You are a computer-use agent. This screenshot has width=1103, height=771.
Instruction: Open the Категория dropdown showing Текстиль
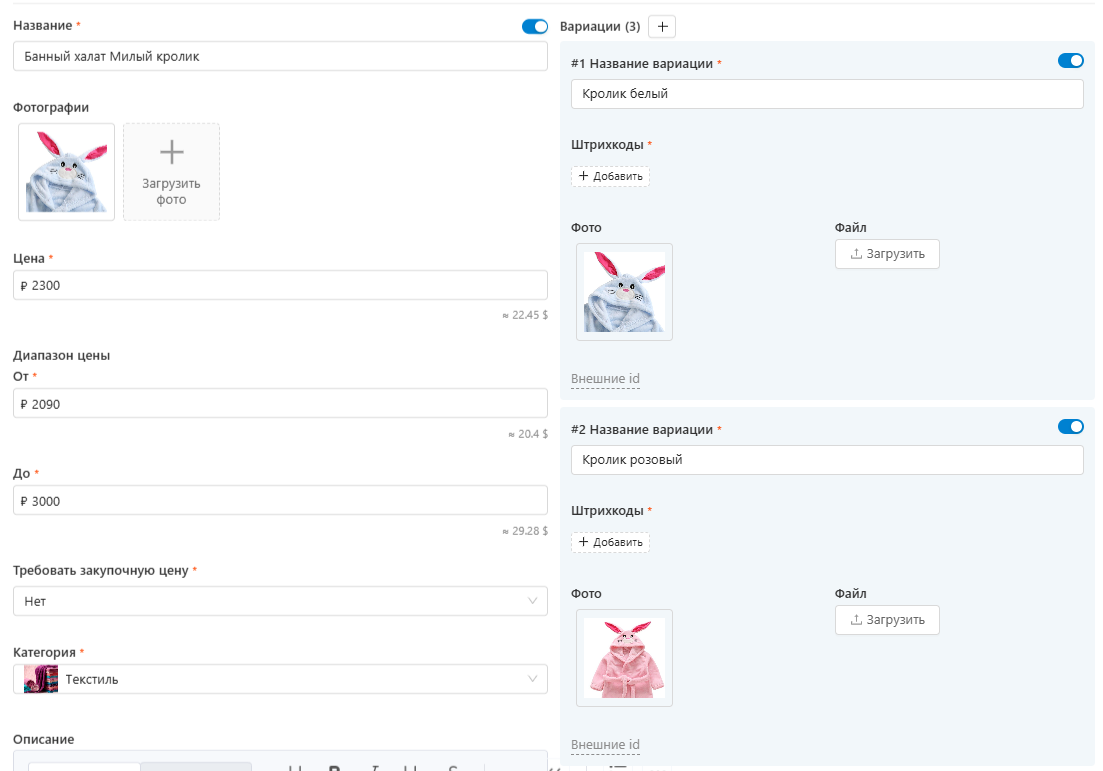[280, 679]
